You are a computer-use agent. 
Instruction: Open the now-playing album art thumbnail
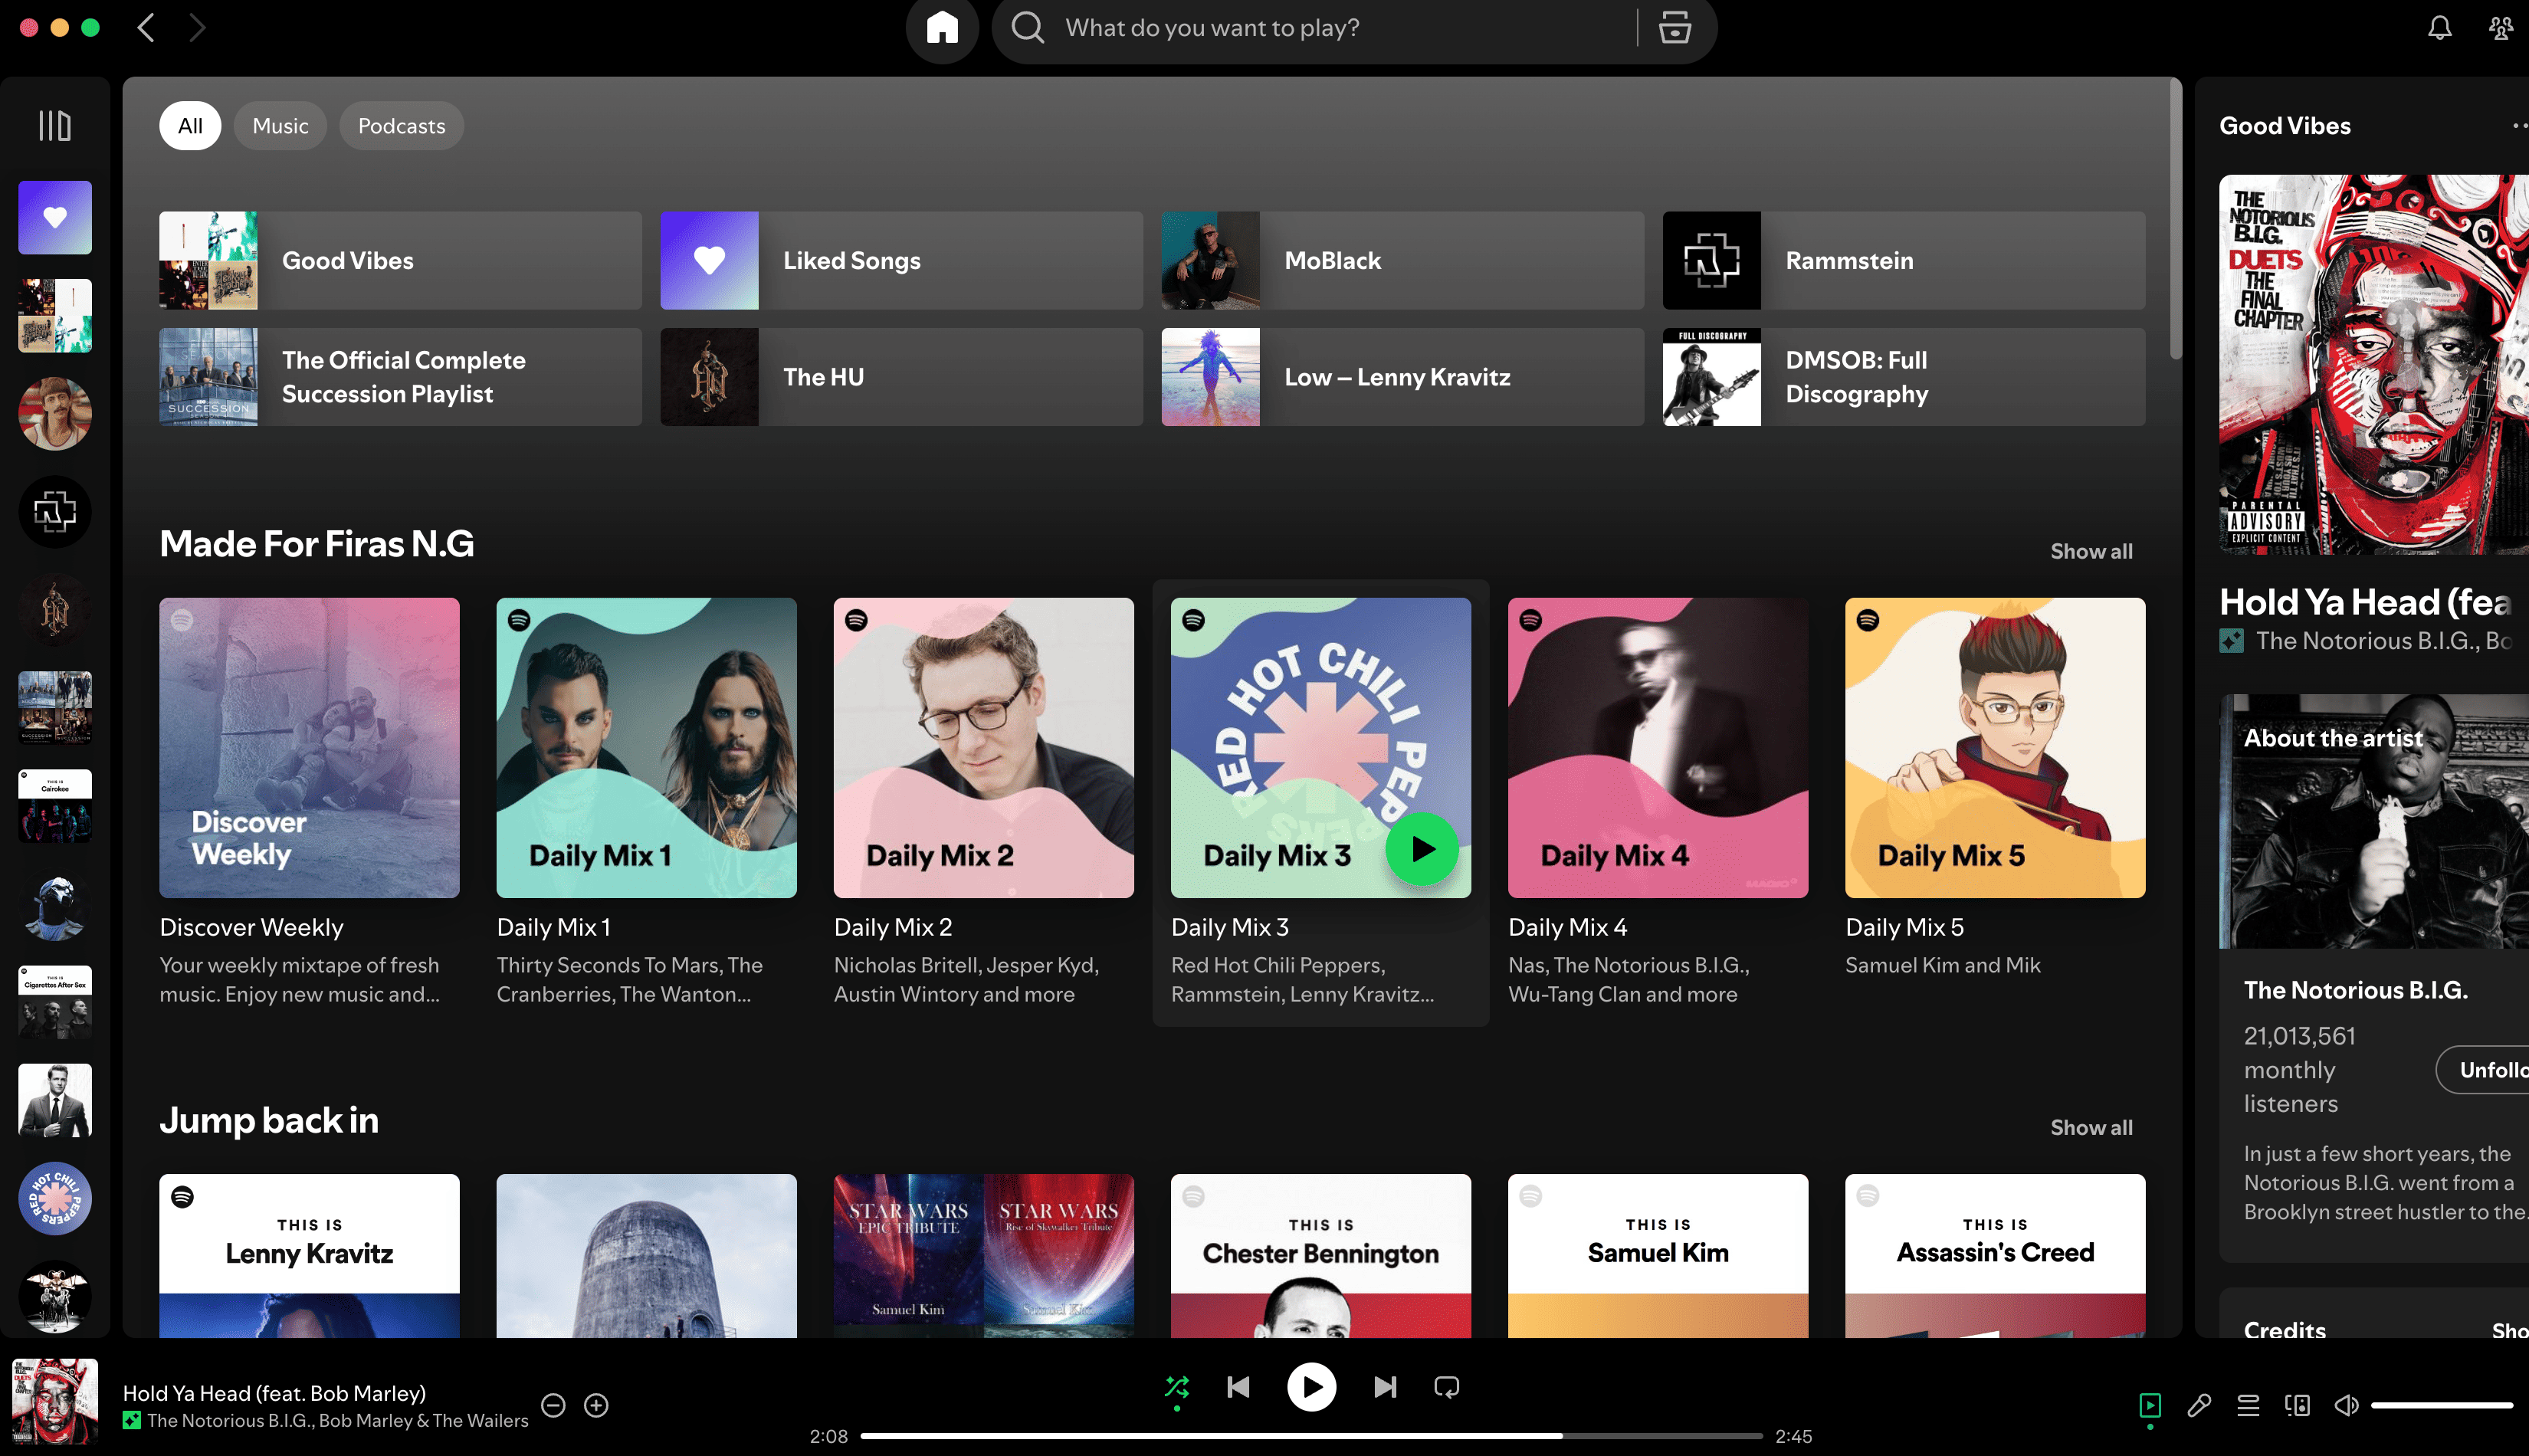click(x=55, y=1401)
